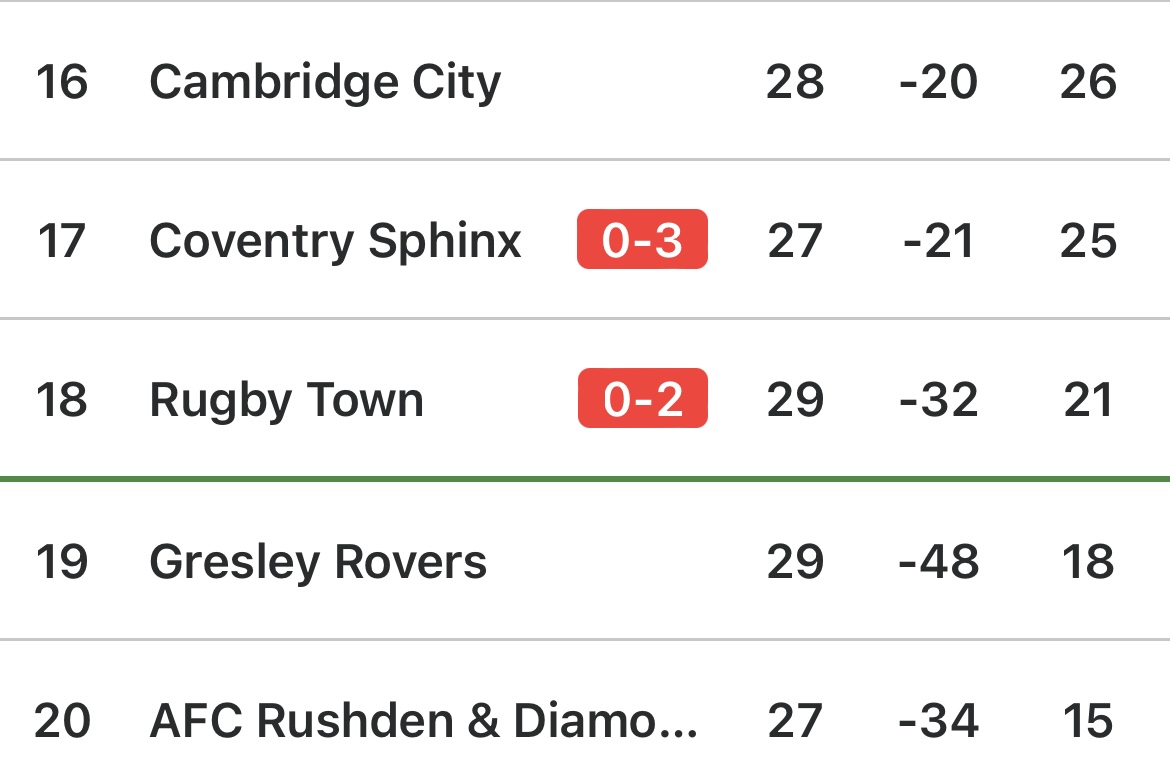Screen dimensions: 1170x775
Task: Click Gresley Rovers' goal difference of -48
Action: pos(938,561)
